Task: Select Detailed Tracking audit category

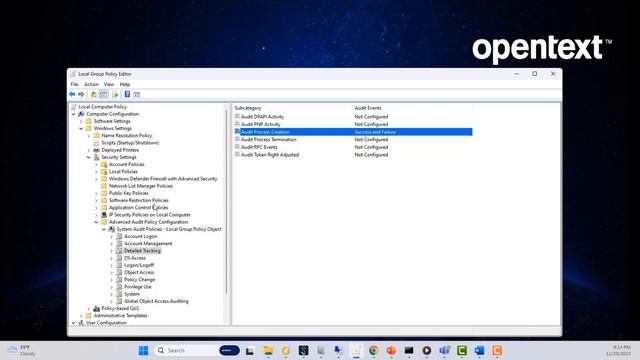Action: (142, 251)
